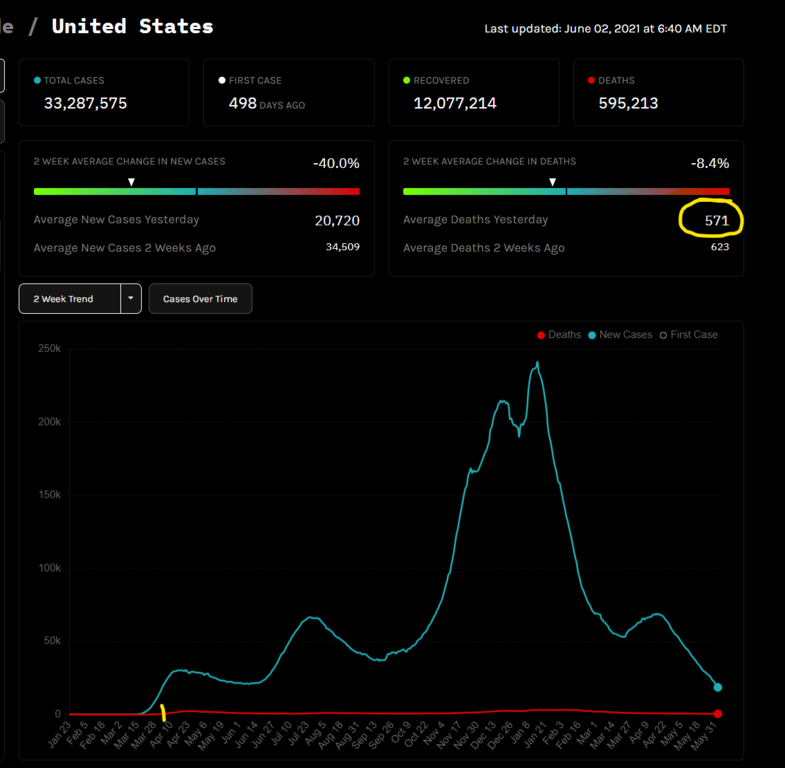Click the circled 571 average deaths value
This screenshot has width=785, height=768.
712,220
